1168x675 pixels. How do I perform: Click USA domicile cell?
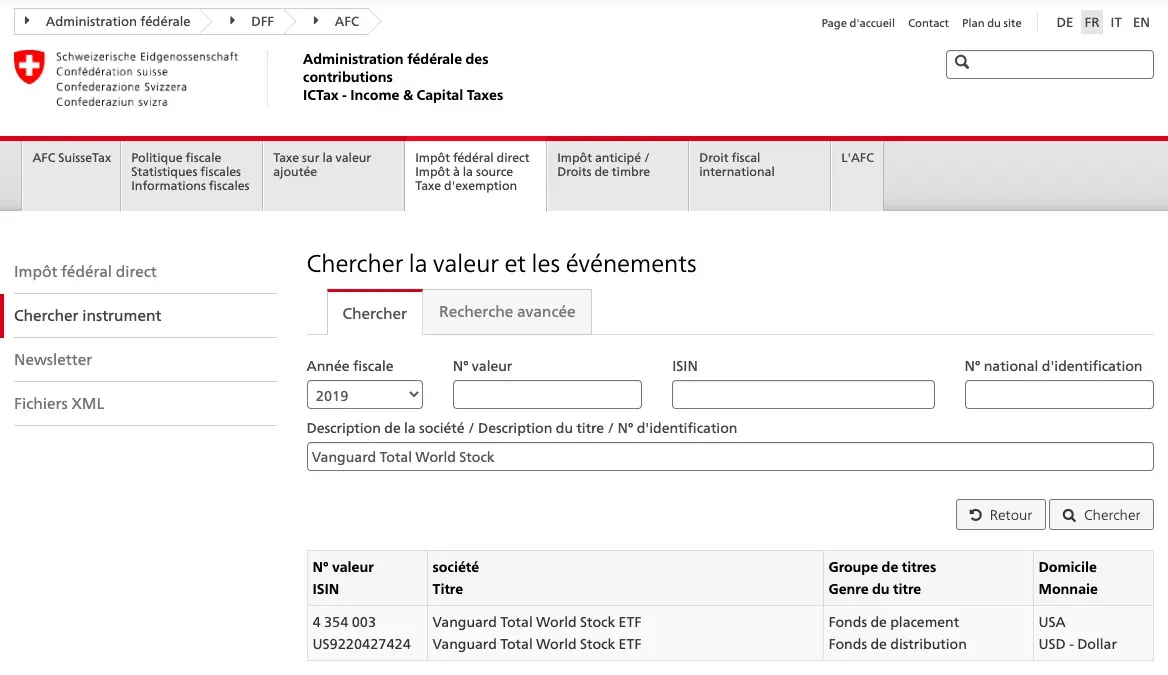pyautogui.click(x=1052, y=622)
